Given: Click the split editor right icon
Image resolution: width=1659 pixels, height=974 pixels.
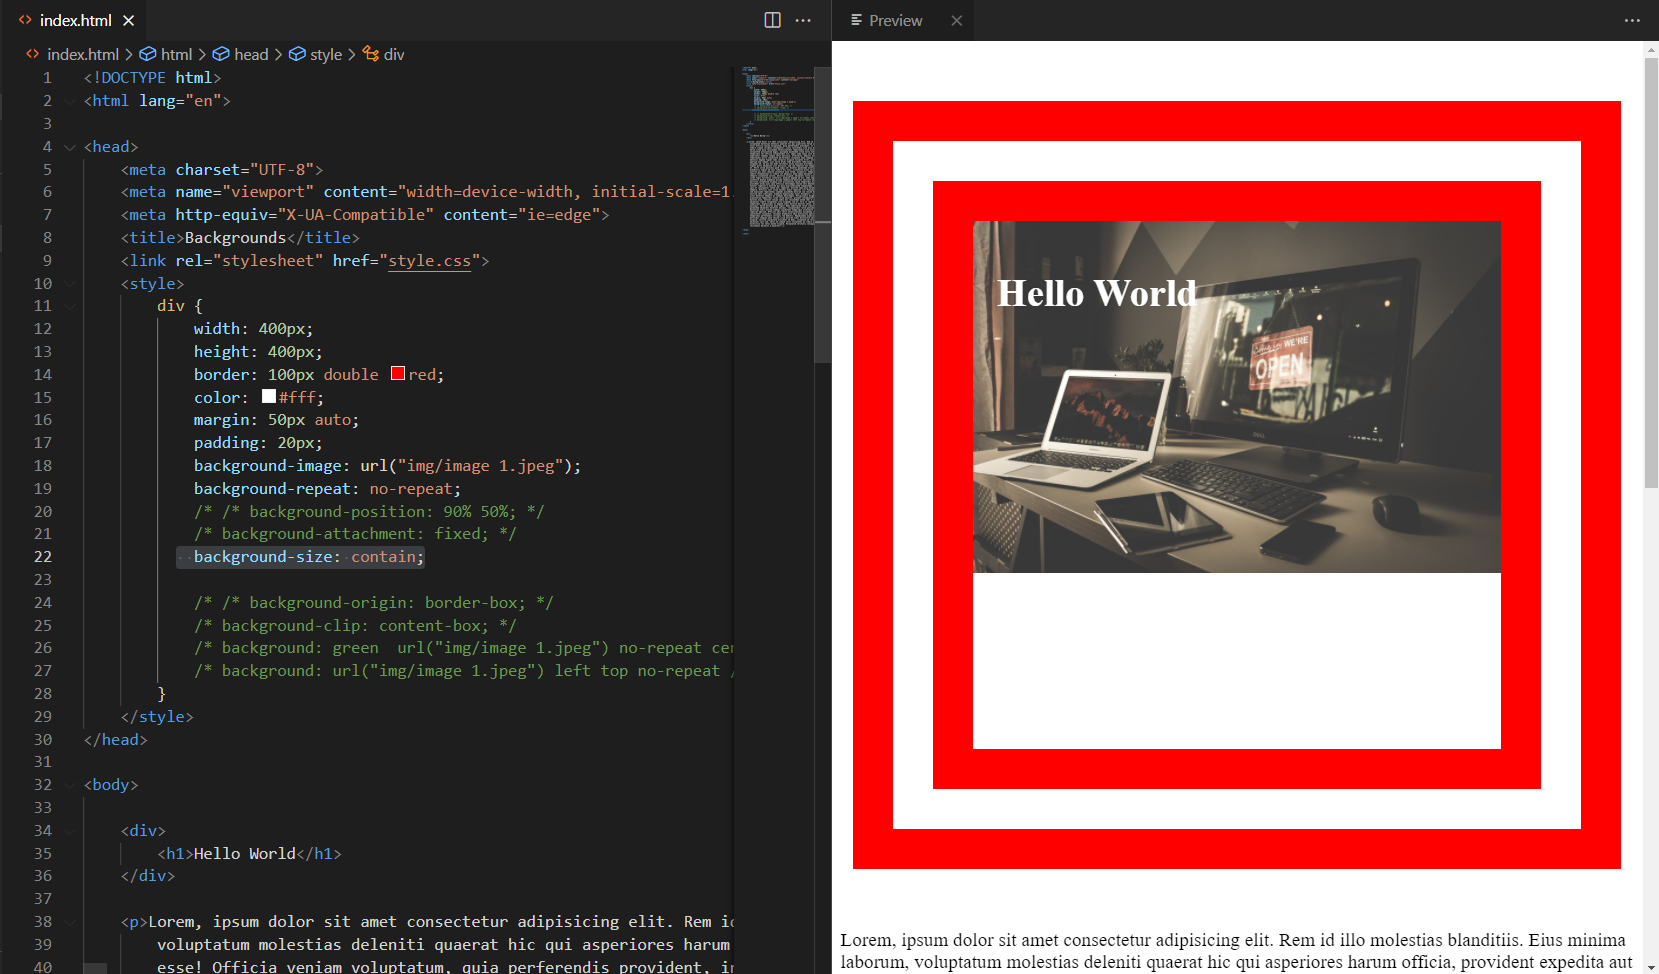Looking at the screenshot, I should 772,20.
